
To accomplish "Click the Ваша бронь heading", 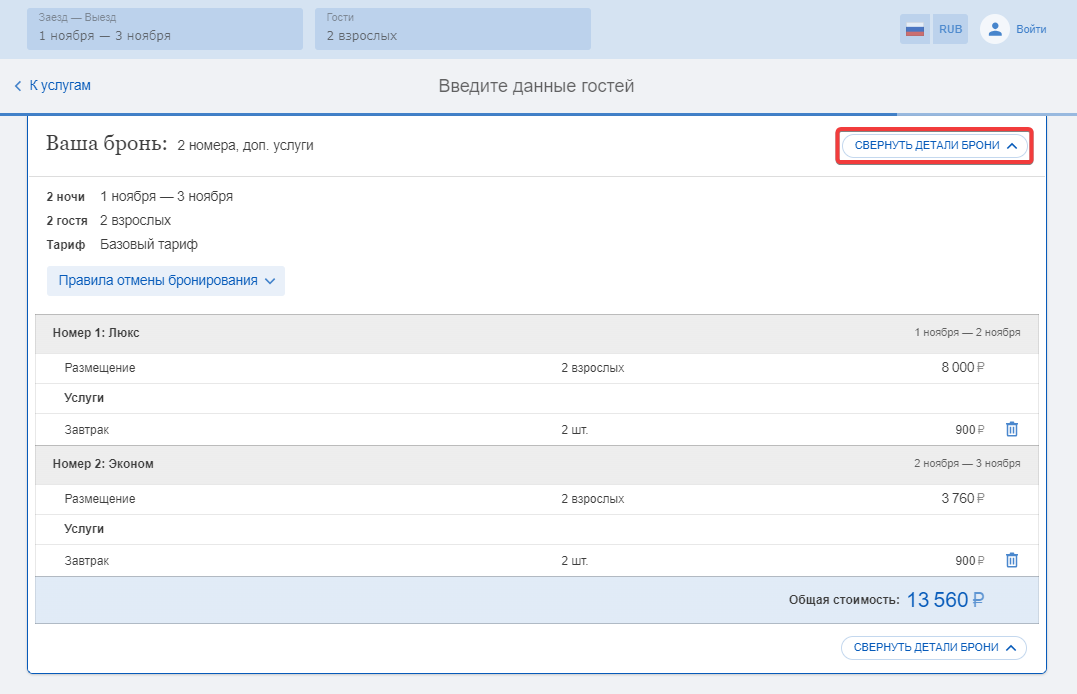I will (106, 143).
